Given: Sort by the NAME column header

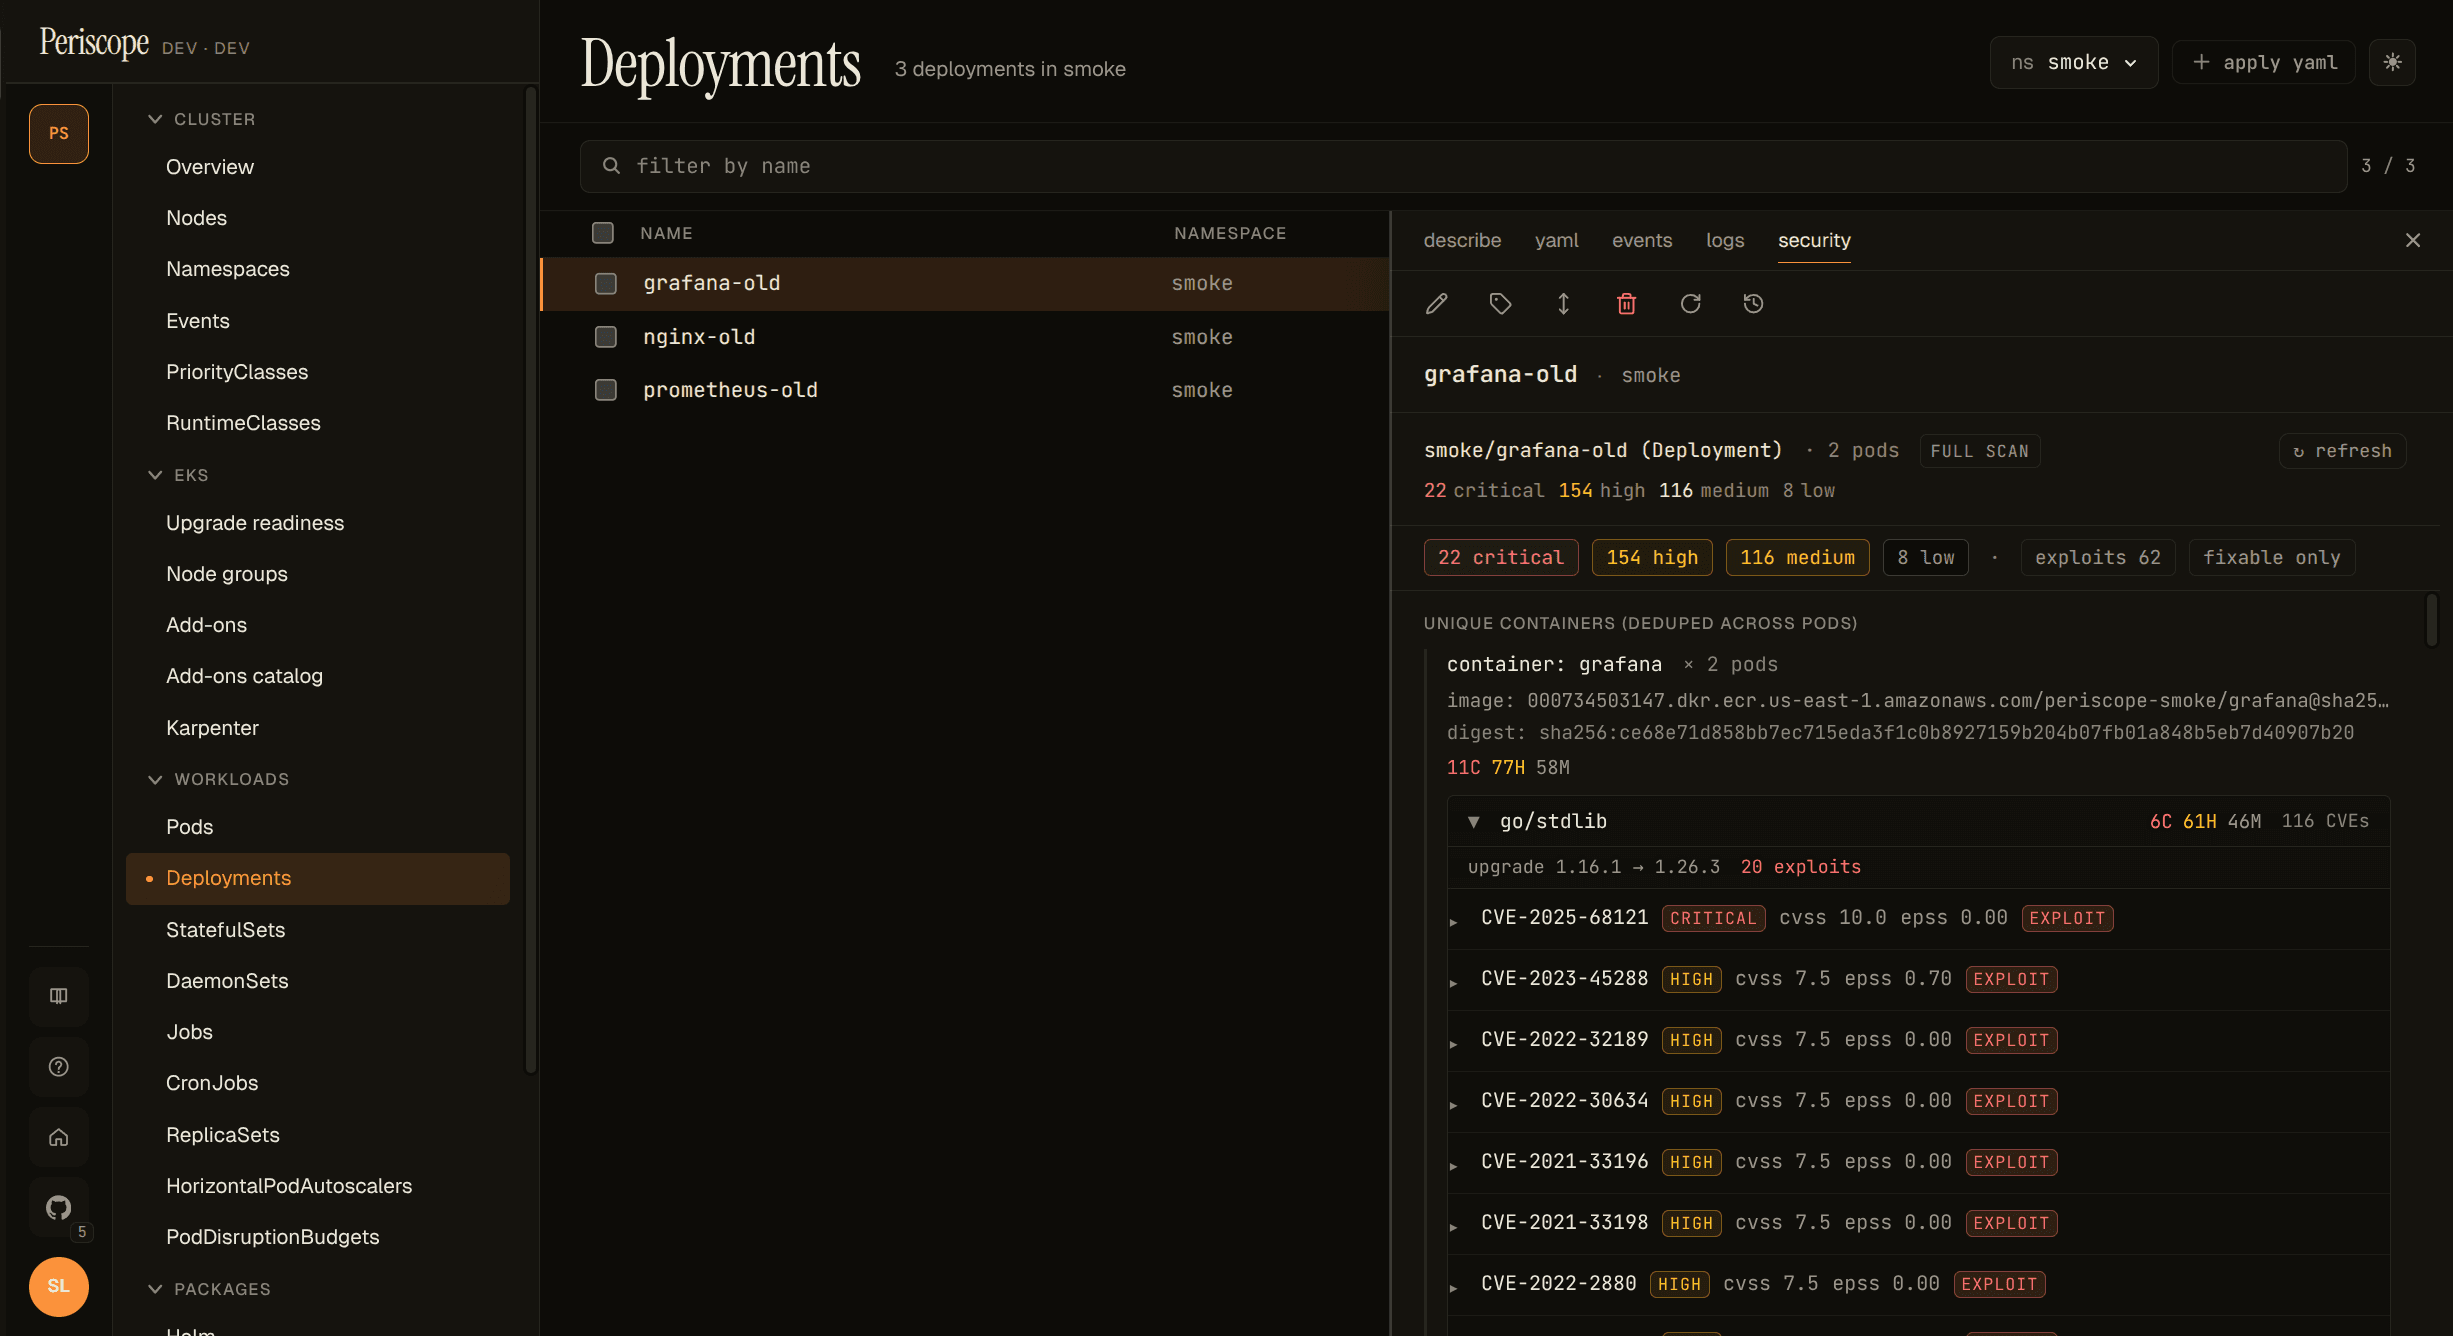Looking at the screenshot, I should point(666,233).
